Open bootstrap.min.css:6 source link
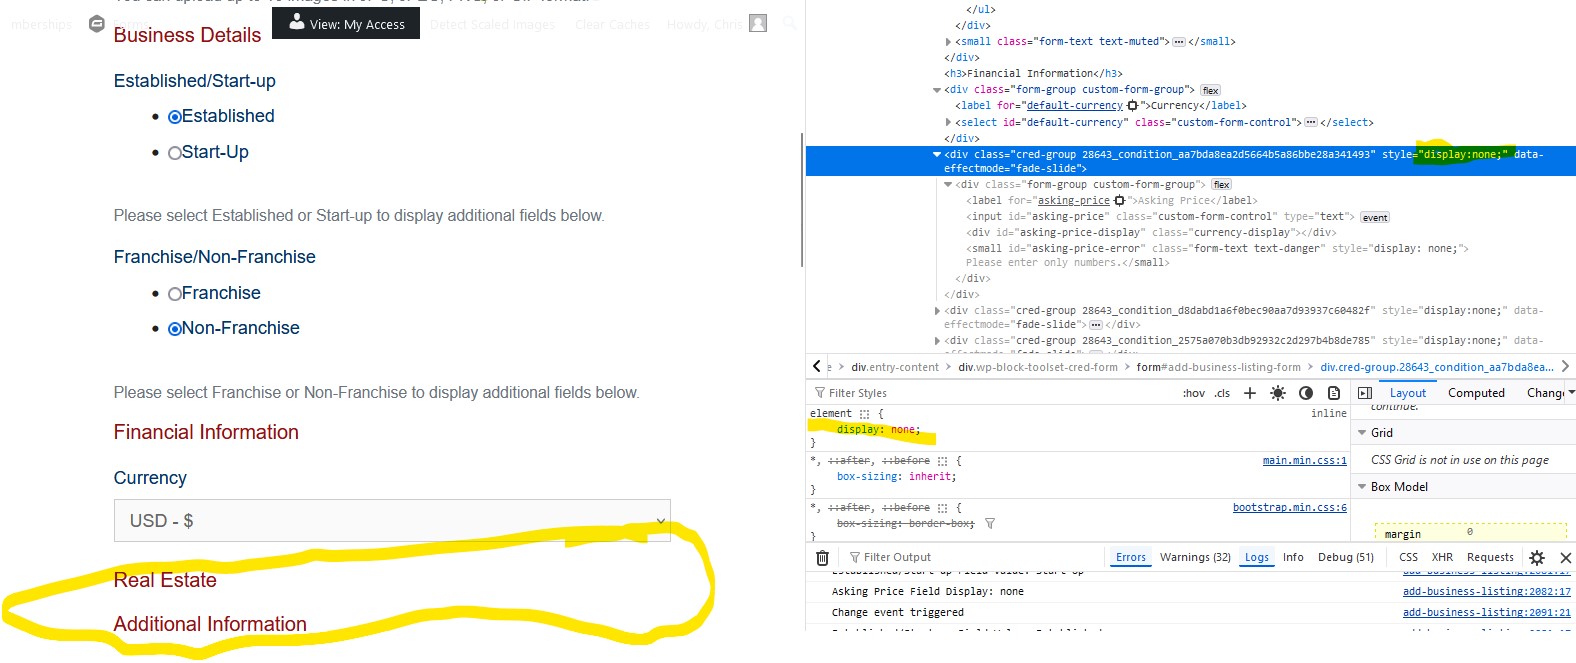Image resolution: width=1576 pixels, height=663 pixels. [x=1289, y=508]
